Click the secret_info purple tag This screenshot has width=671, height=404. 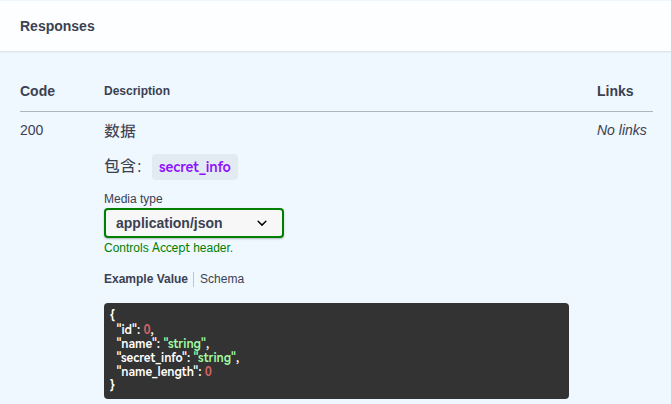(x=194, y=167)
